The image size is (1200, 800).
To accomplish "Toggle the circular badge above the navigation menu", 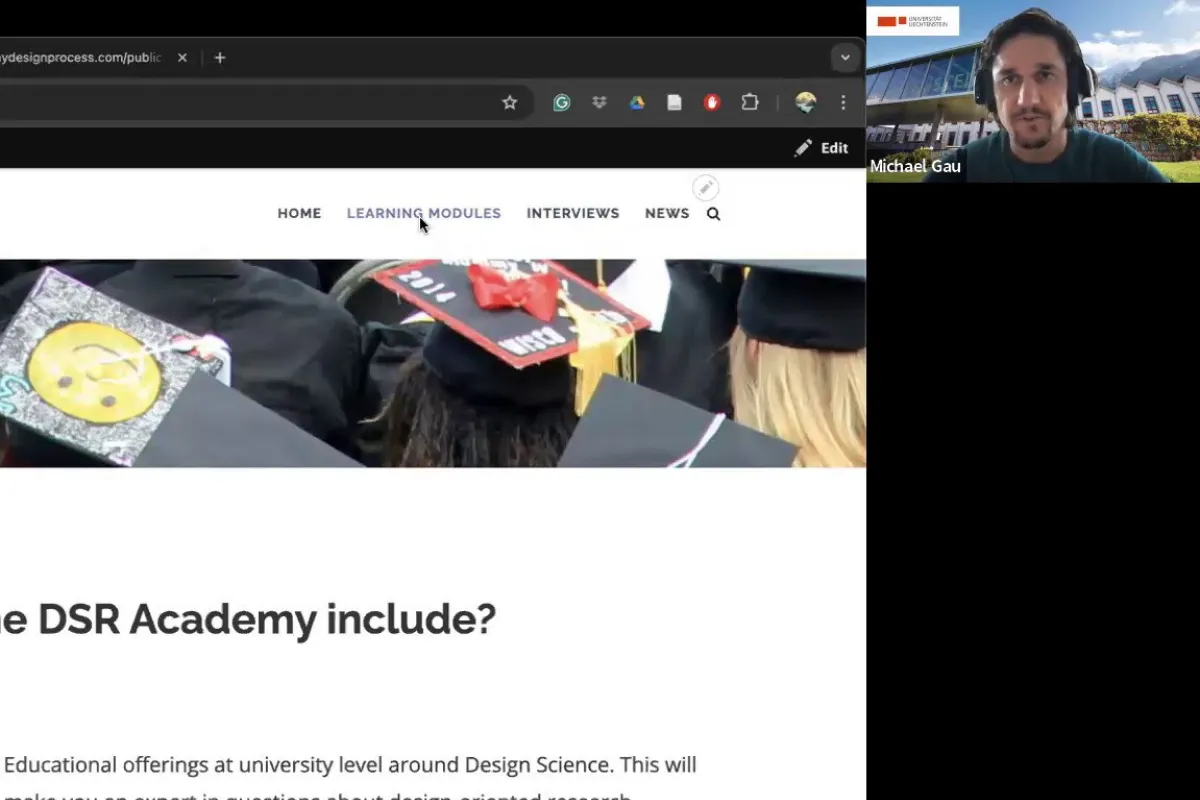I will pyautogui.click(x=705, y=187).
